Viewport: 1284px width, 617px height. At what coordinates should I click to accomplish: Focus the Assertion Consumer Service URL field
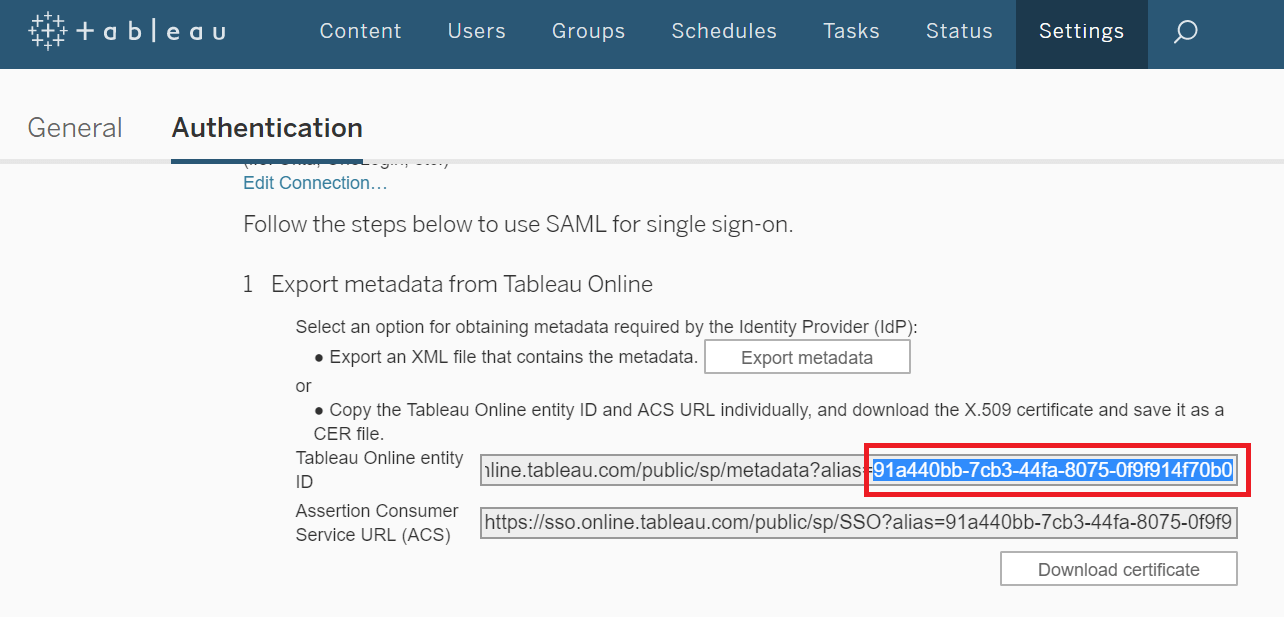point(858,522)
